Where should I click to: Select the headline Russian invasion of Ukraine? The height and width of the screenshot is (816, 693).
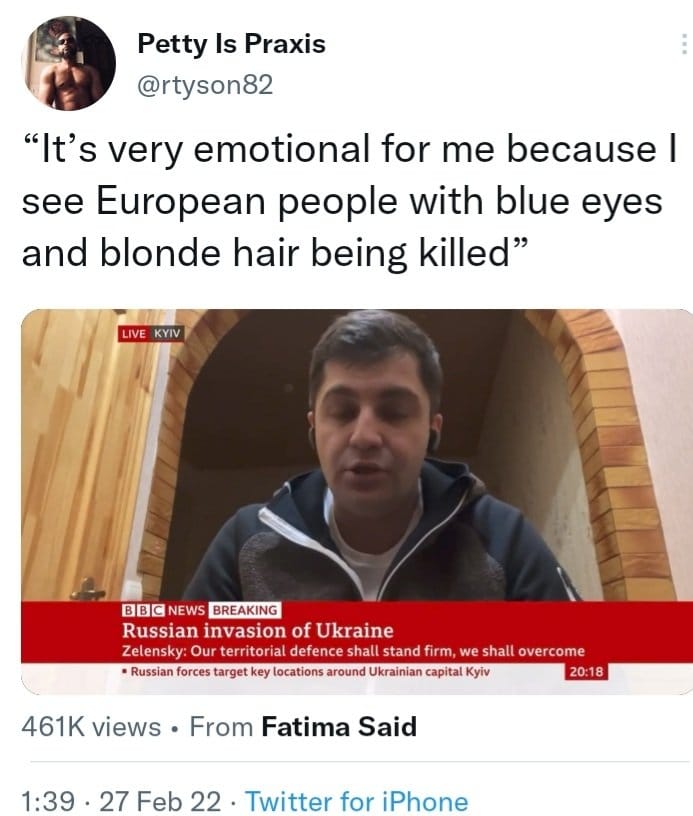tap(258, 630)
